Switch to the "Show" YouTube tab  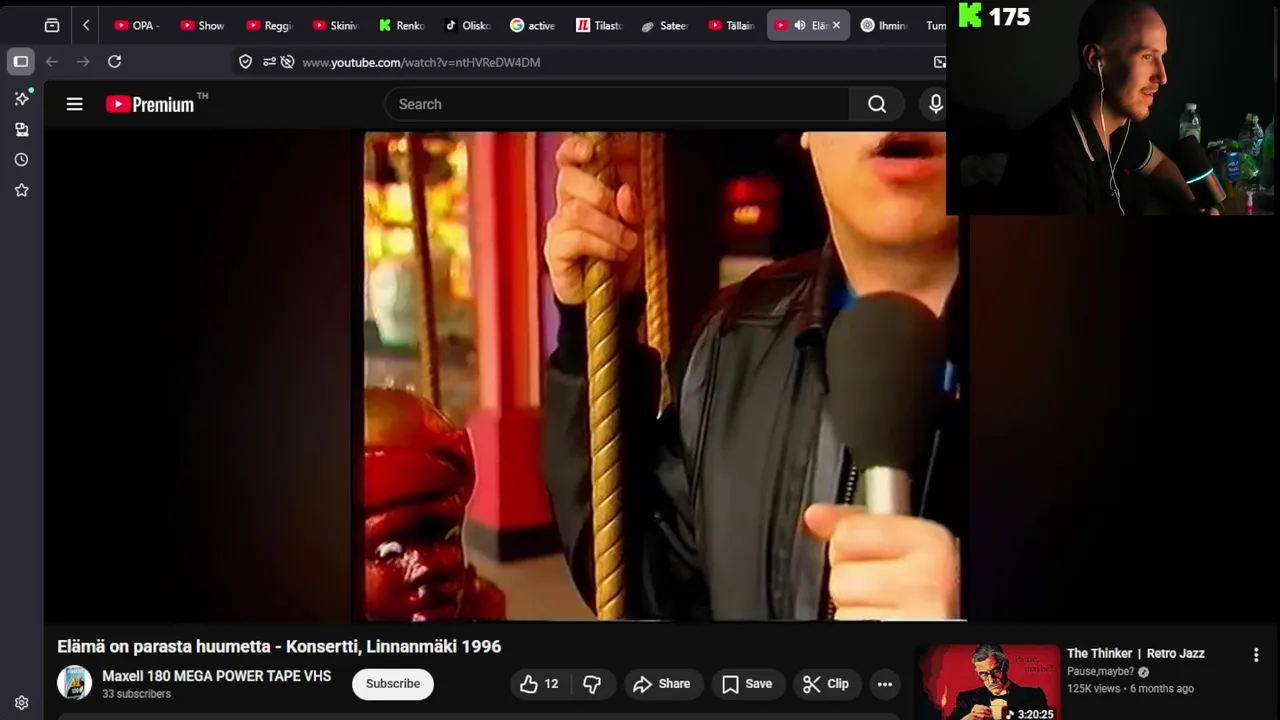click(x=201, y=25)
